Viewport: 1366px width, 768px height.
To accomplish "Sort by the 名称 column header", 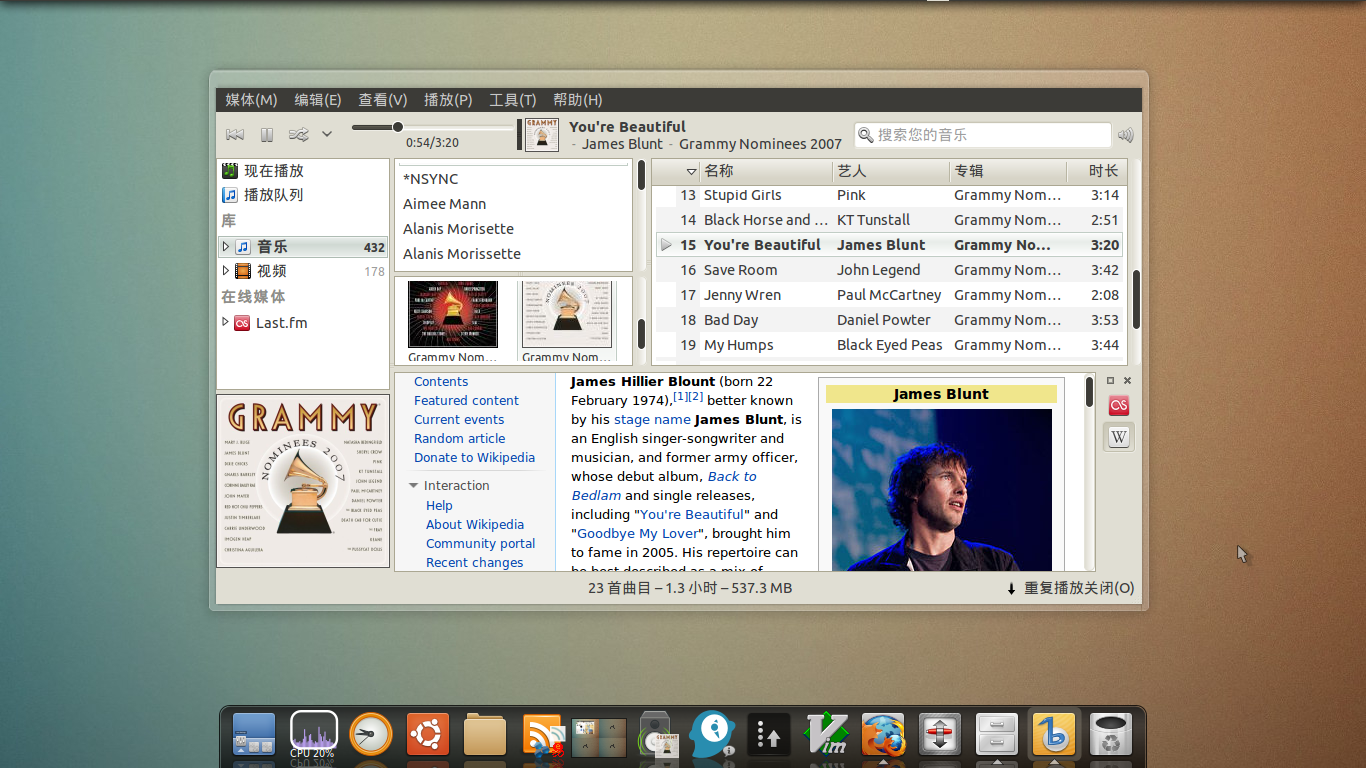I will [x=766, y=171].
